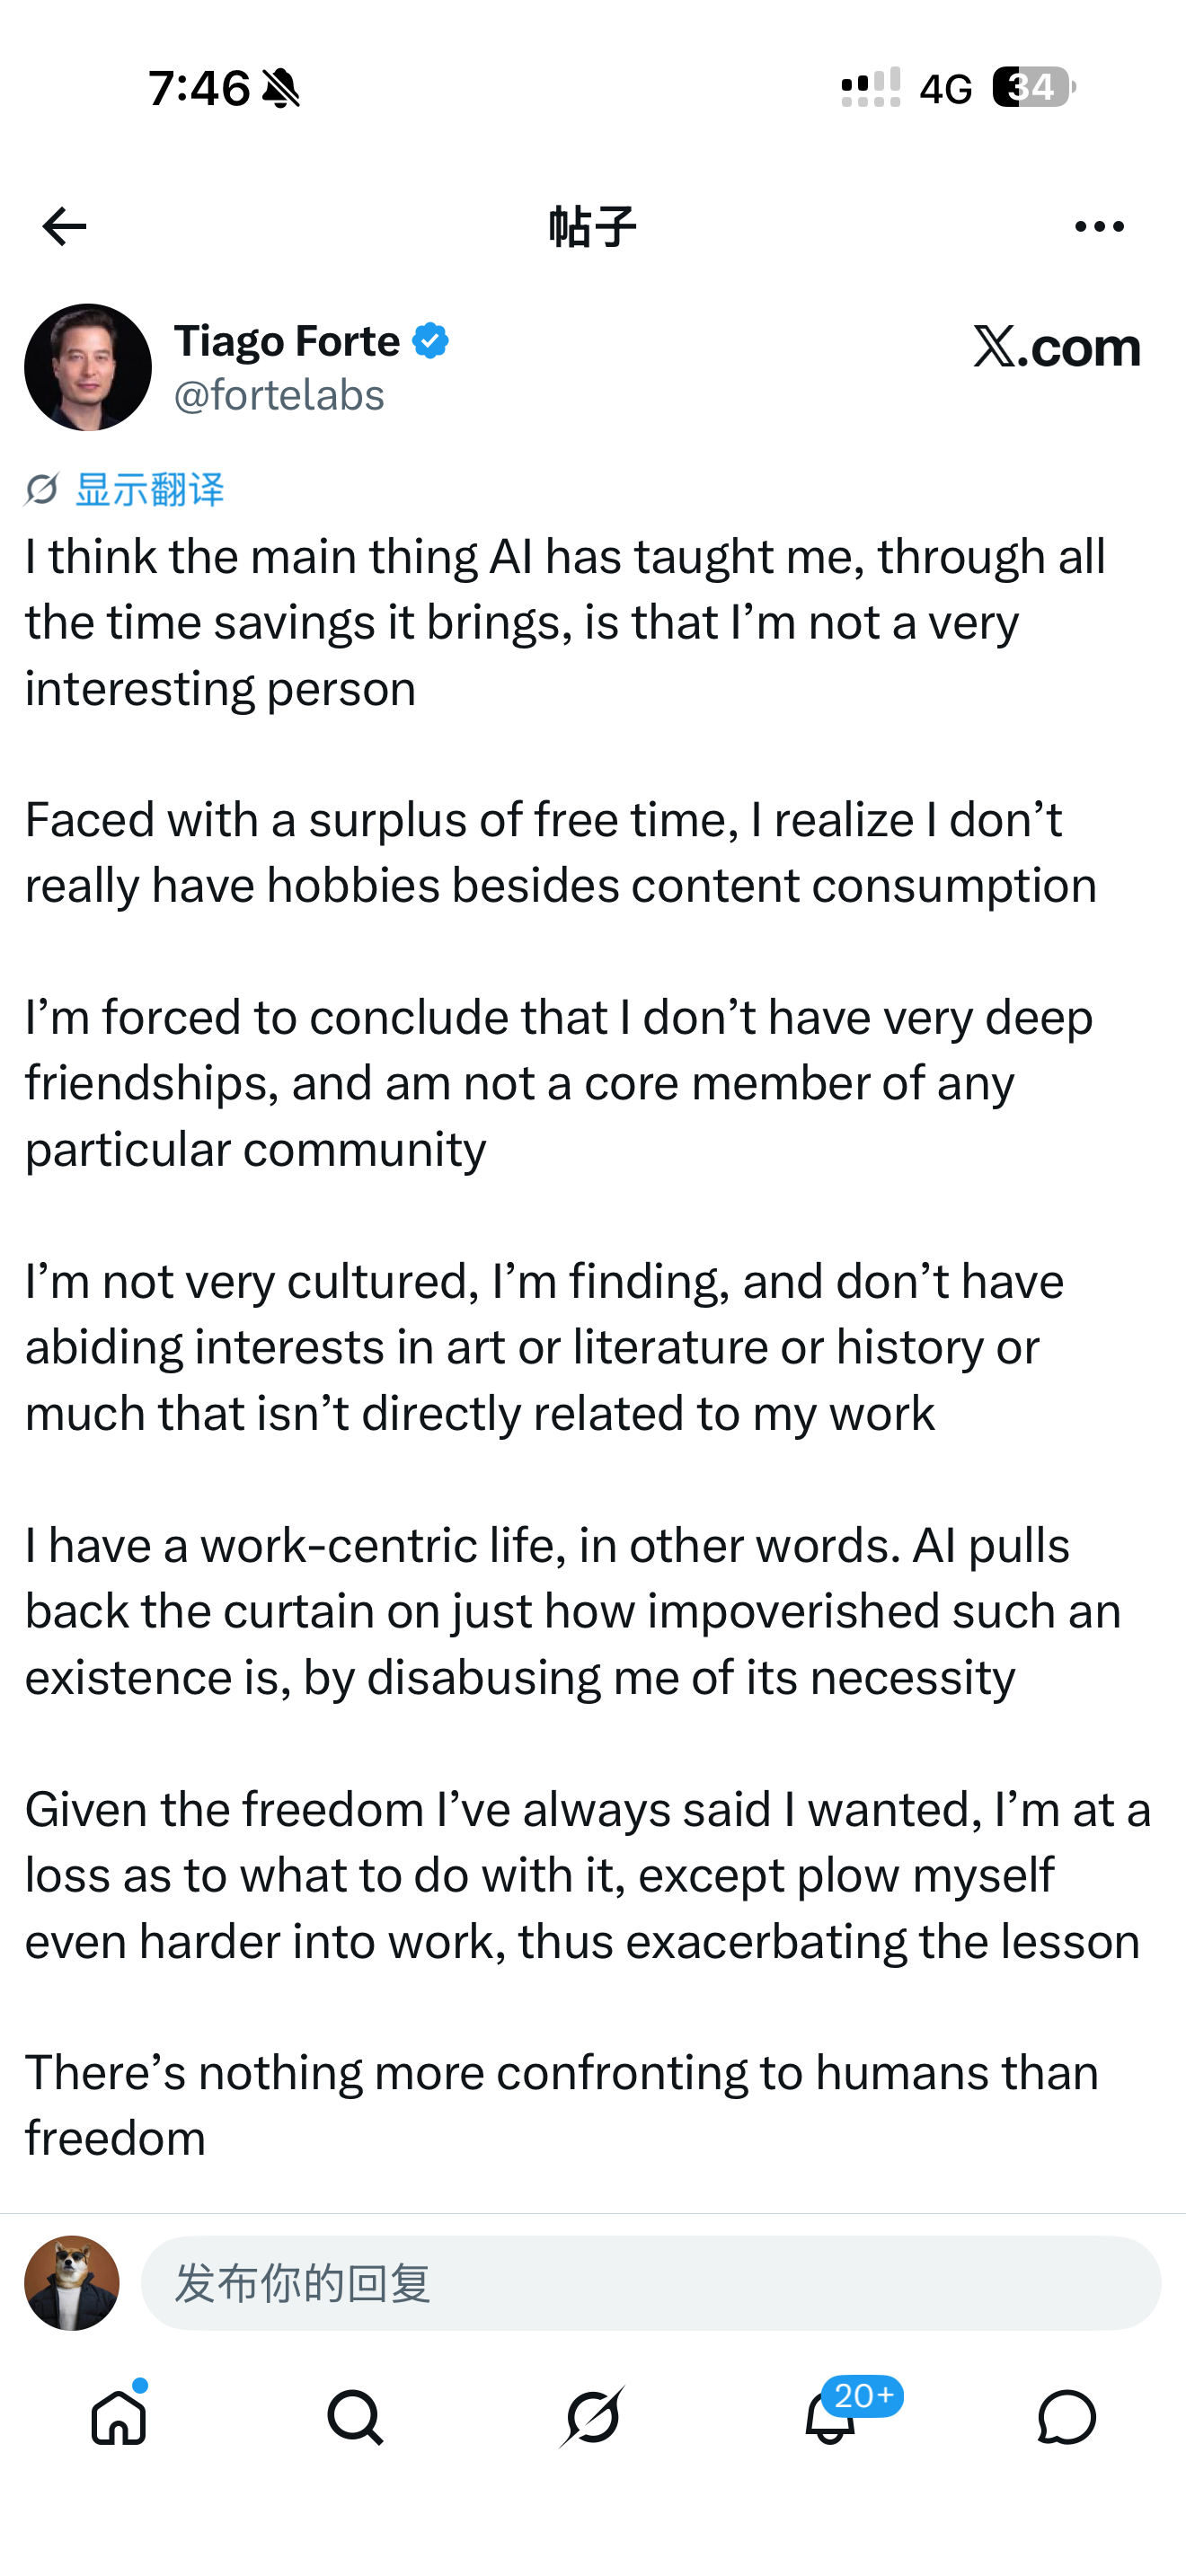Viewport: 1186px width, 2576px height.
Task: Open Tiago Forte's profile picture
Action: [88, 367]
